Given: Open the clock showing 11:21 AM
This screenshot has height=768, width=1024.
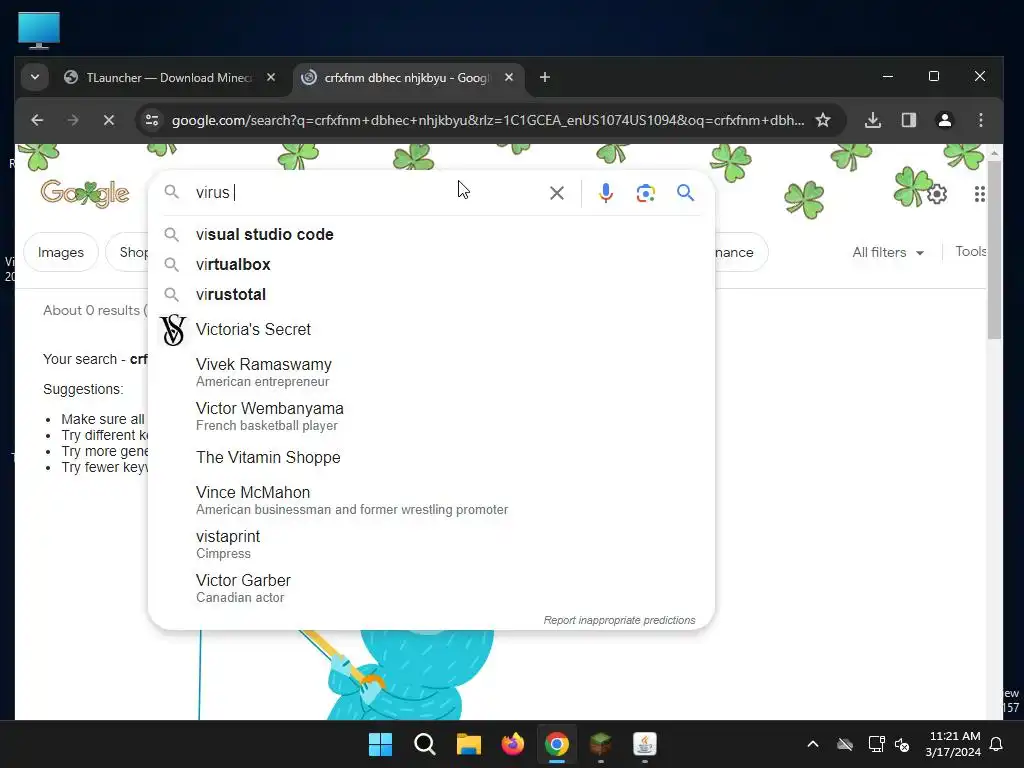Looking at the screenshot, I should (953, 744).
